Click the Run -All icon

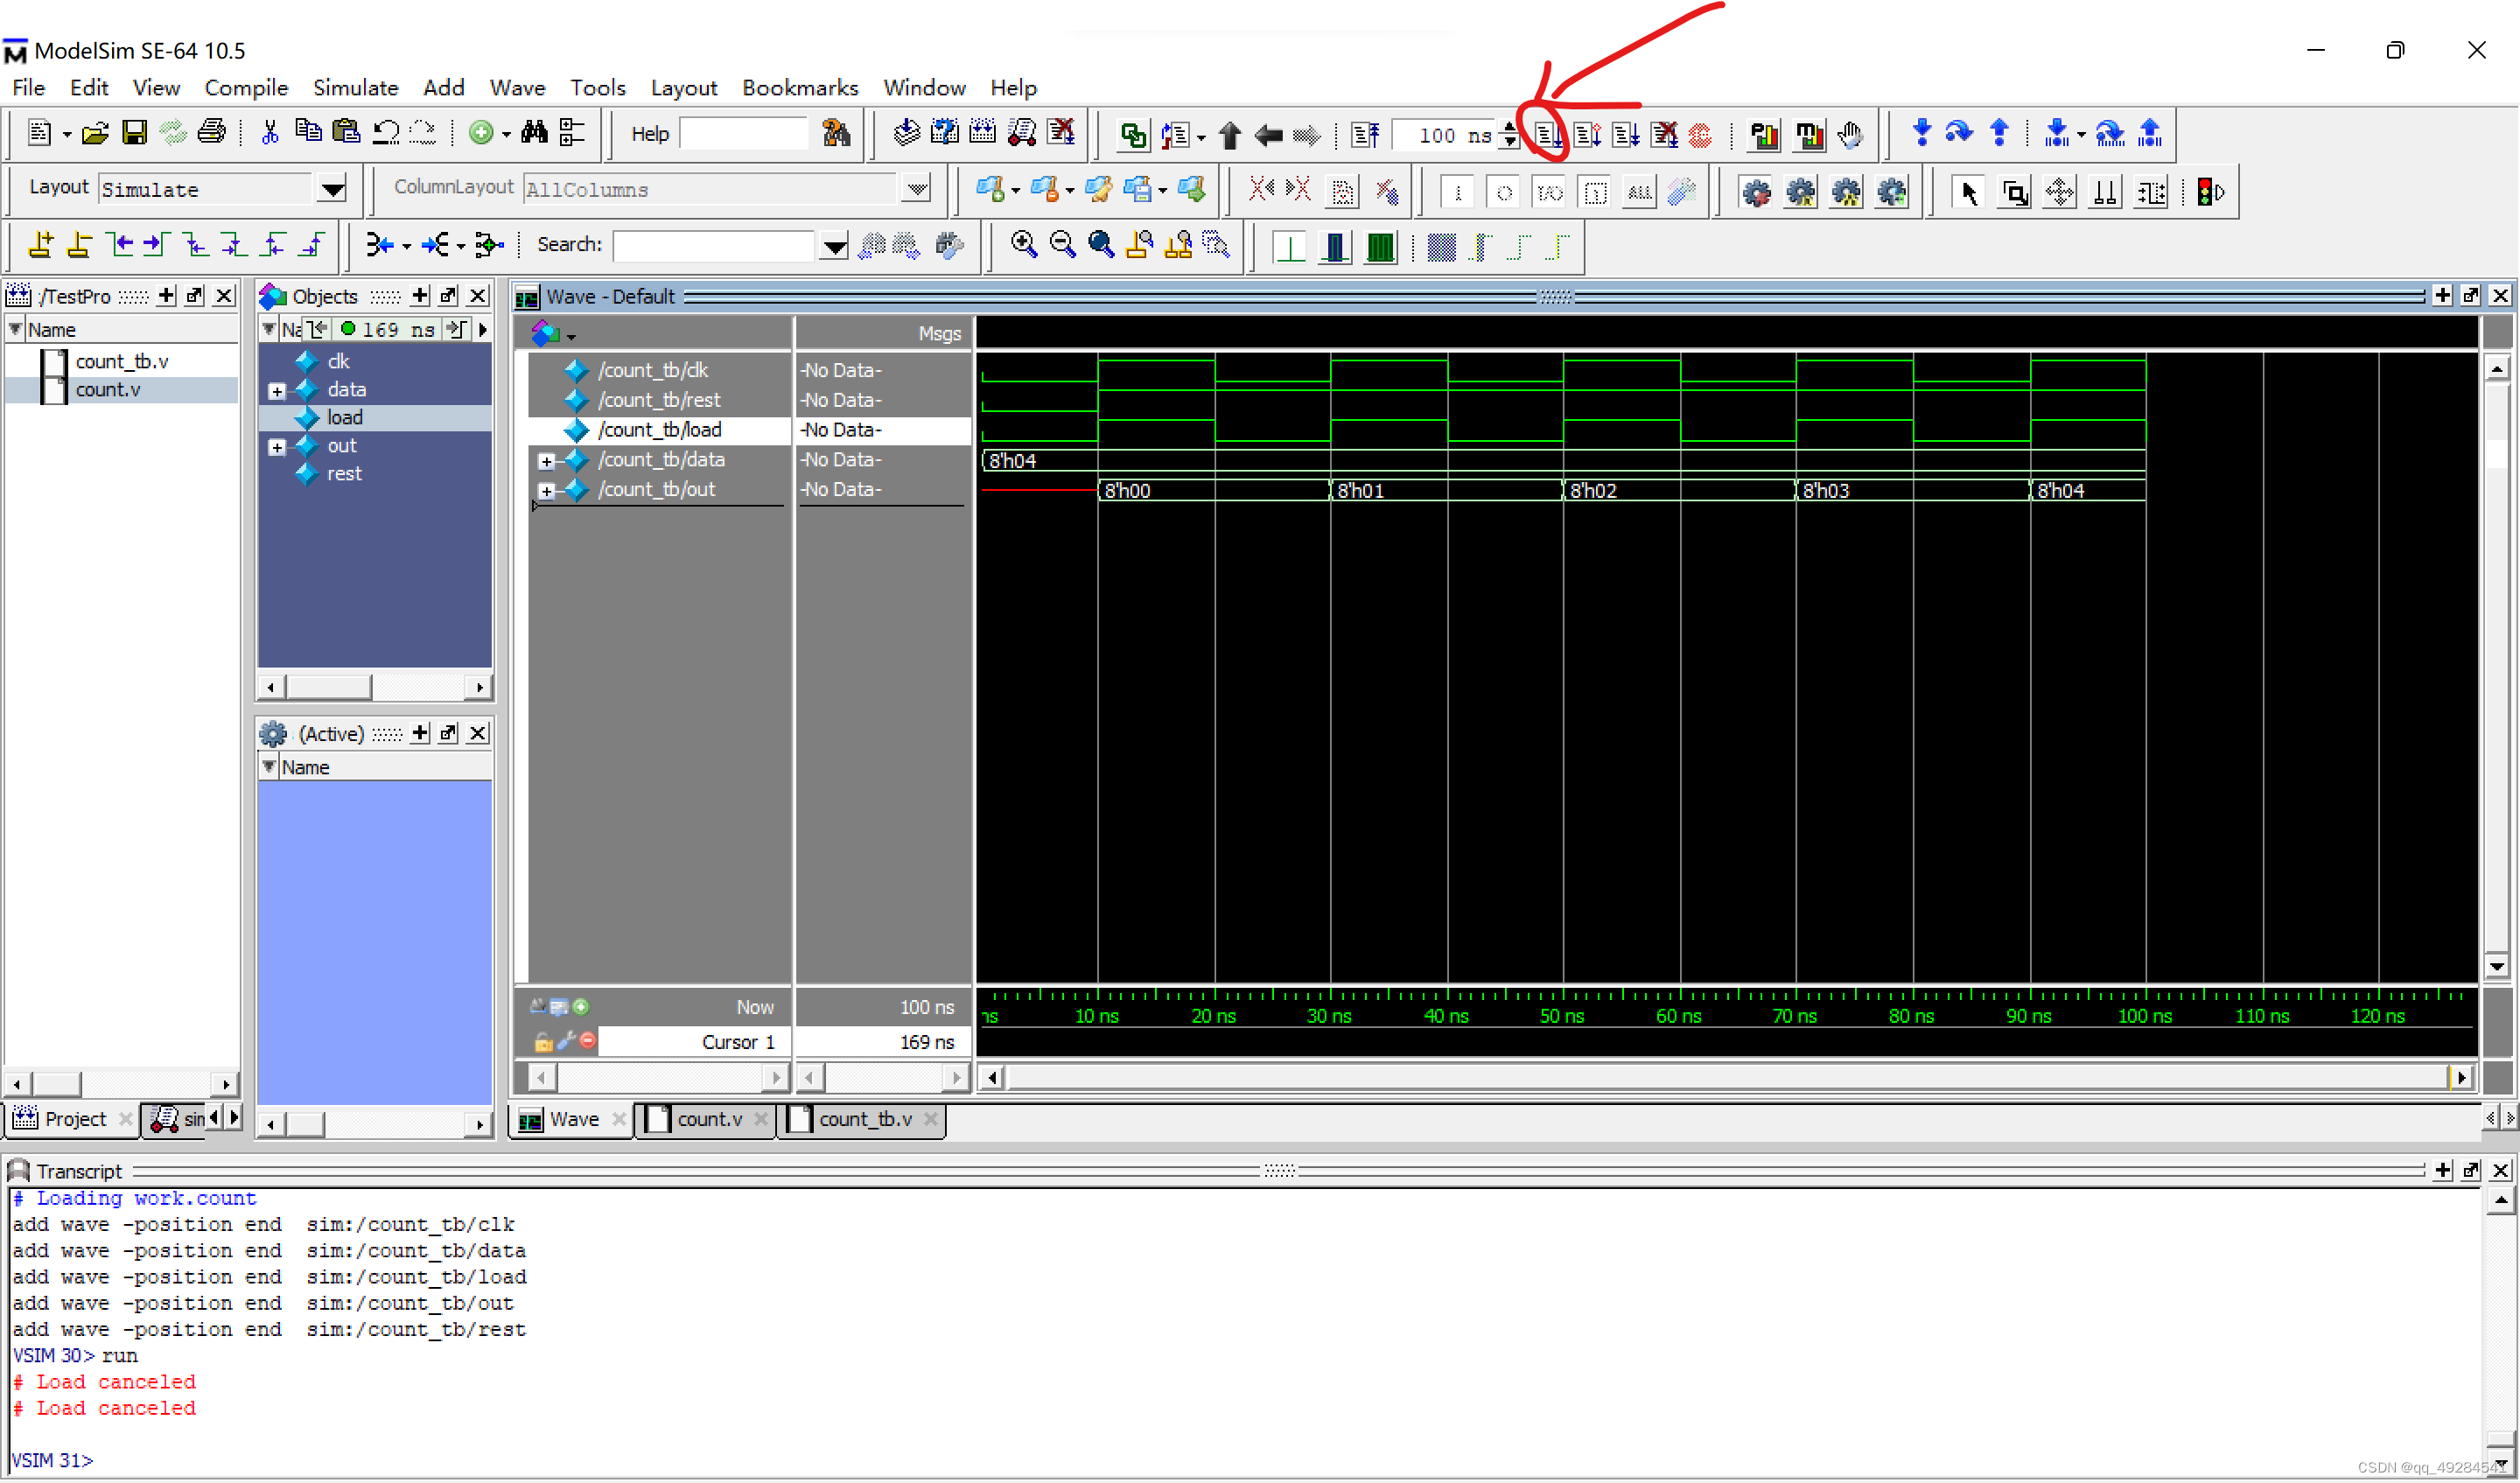click(1626, 134)
